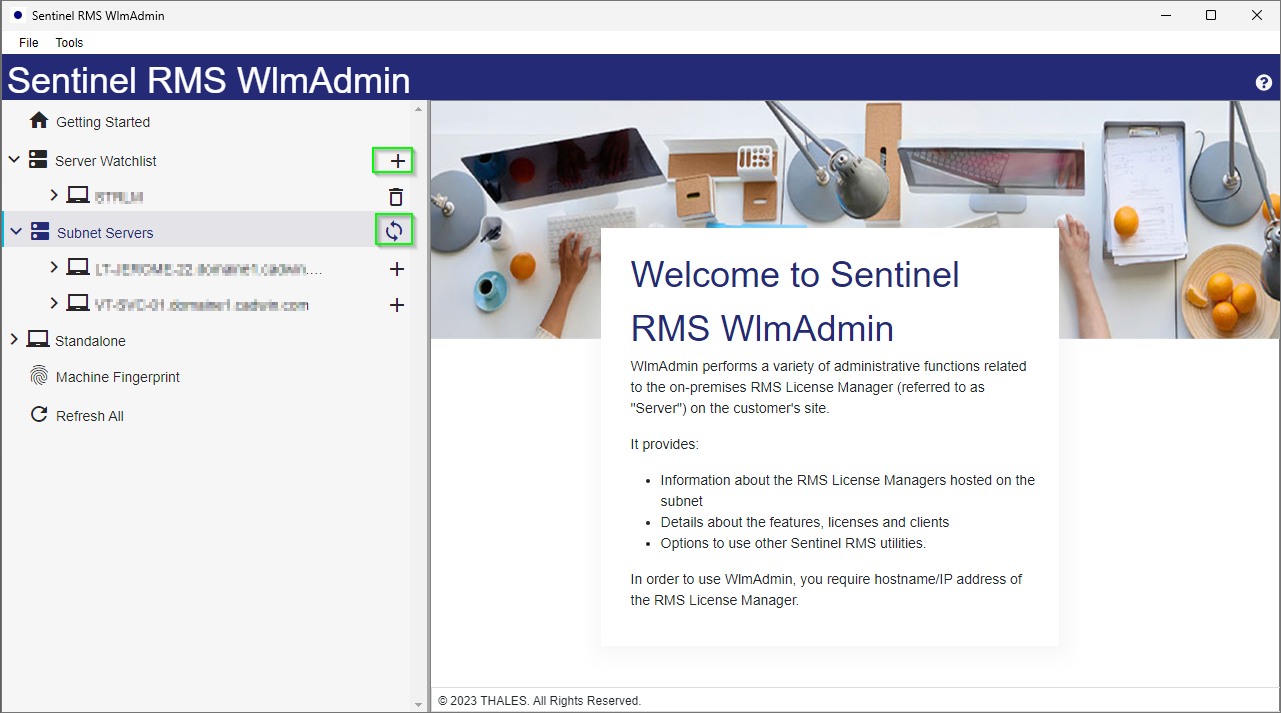Select Subnet Servers in the tree
The width and height of the screenshot is (1281, 713).
pyautogui.click(x=105, y=233)
